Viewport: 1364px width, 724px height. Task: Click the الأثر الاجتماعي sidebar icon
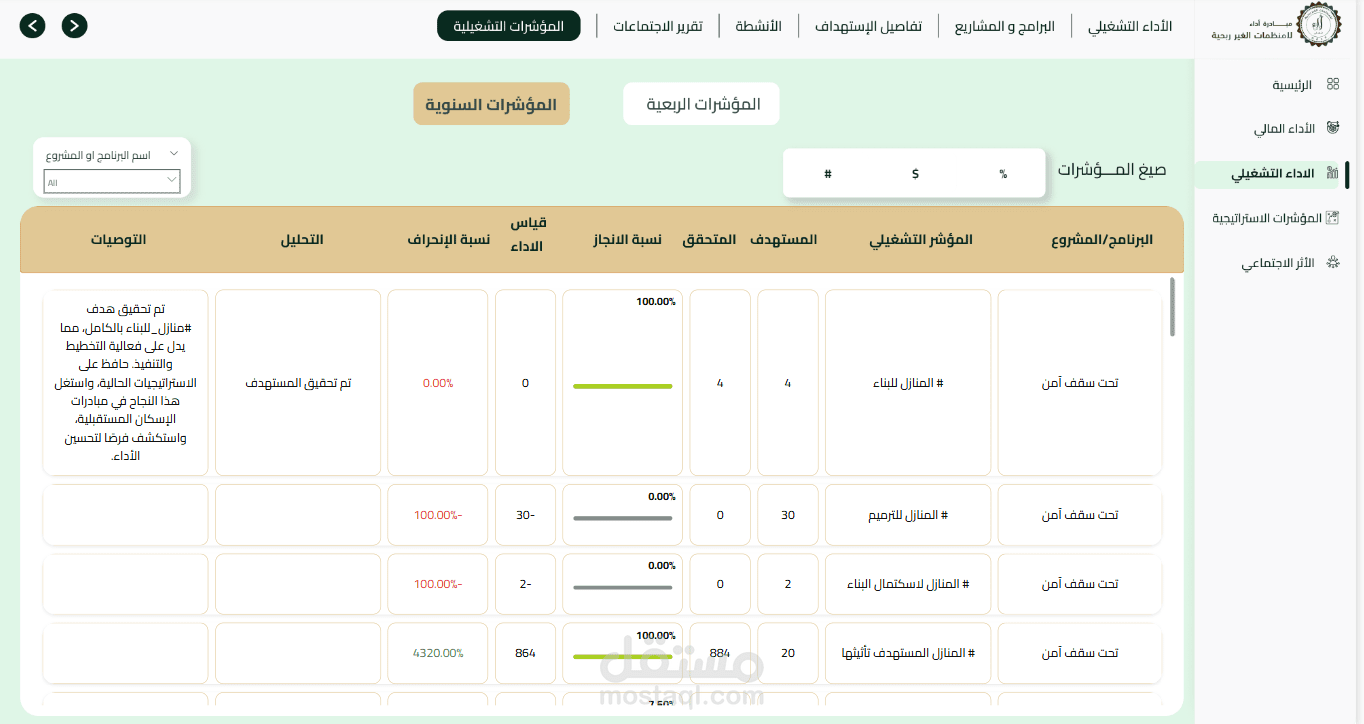pos(1332,263)
